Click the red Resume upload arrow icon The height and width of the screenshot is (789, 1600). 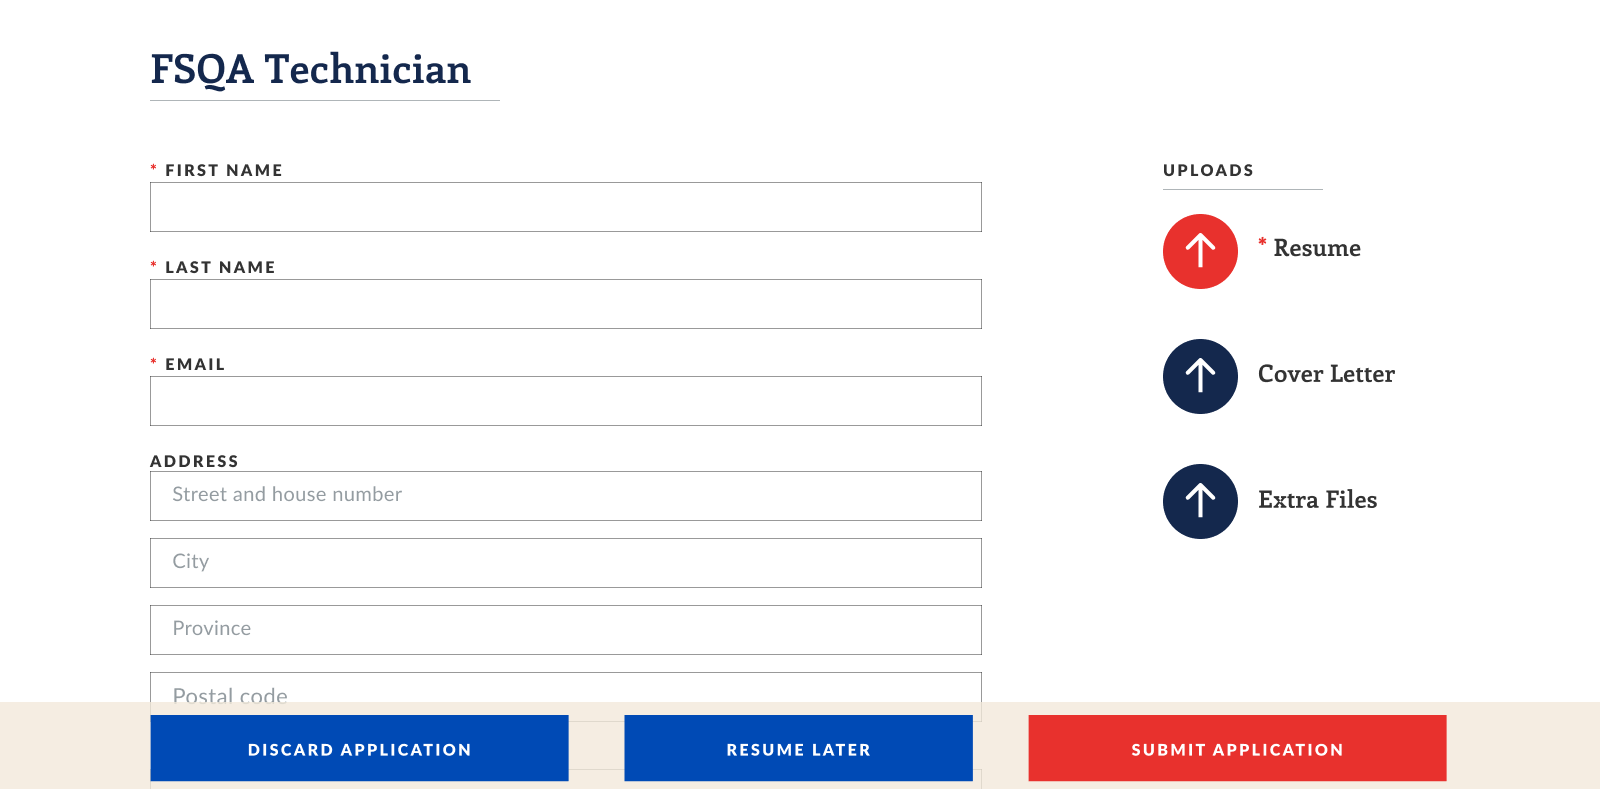point(1200,251)
